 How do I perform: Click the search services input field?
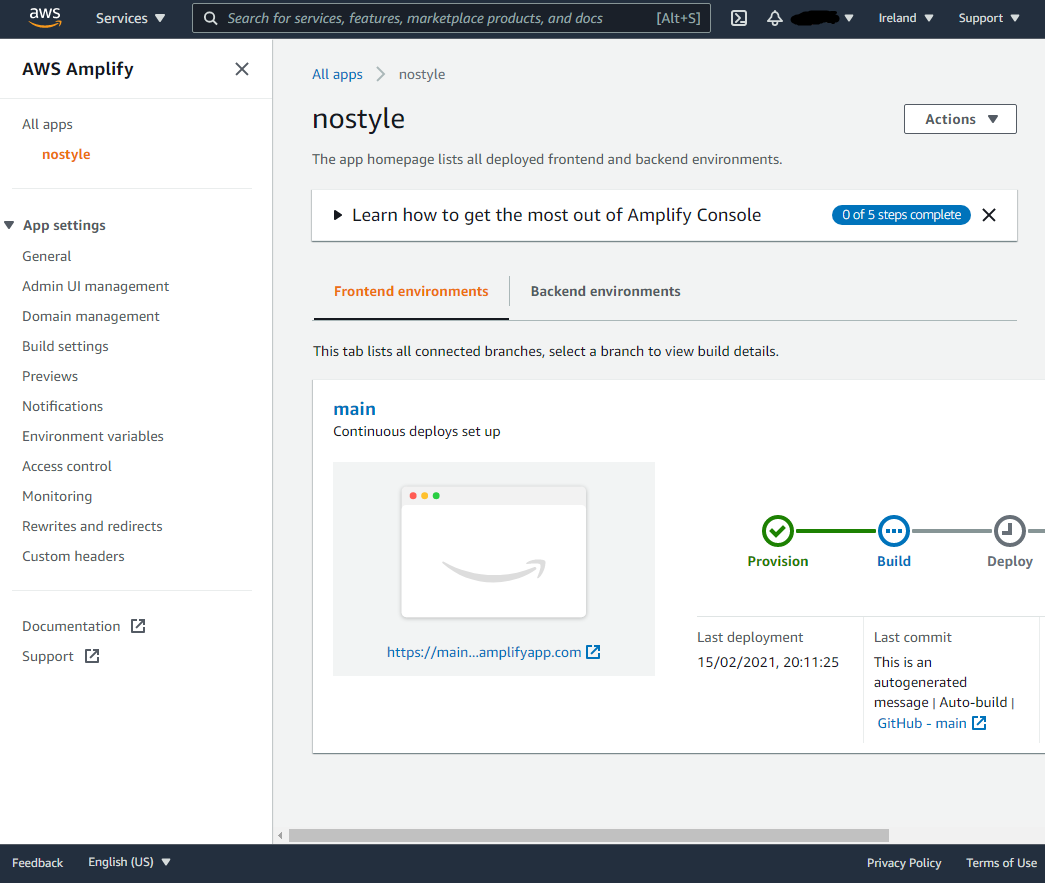(451, 18)
